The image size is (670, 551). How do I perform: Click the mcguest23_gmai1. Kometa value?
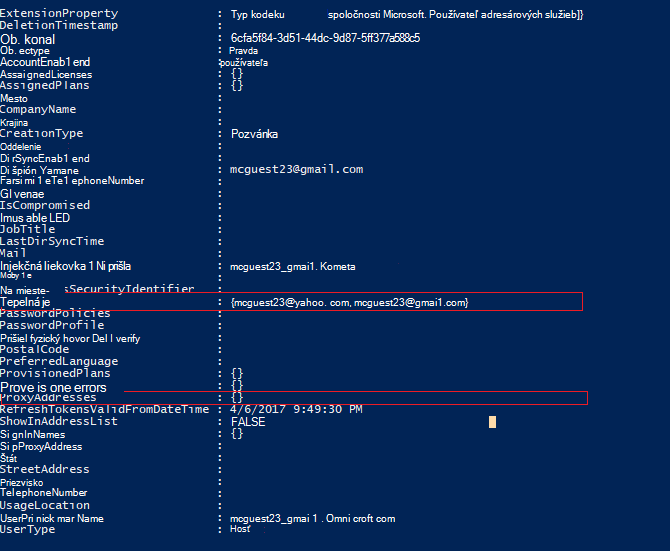[x=293, y=267]
